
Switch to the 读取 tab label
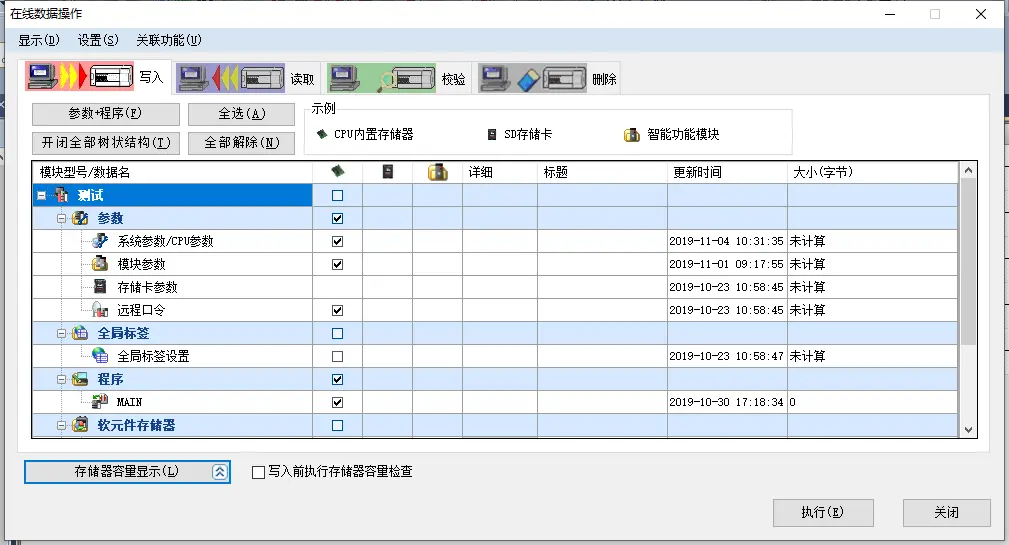point(302,79)
